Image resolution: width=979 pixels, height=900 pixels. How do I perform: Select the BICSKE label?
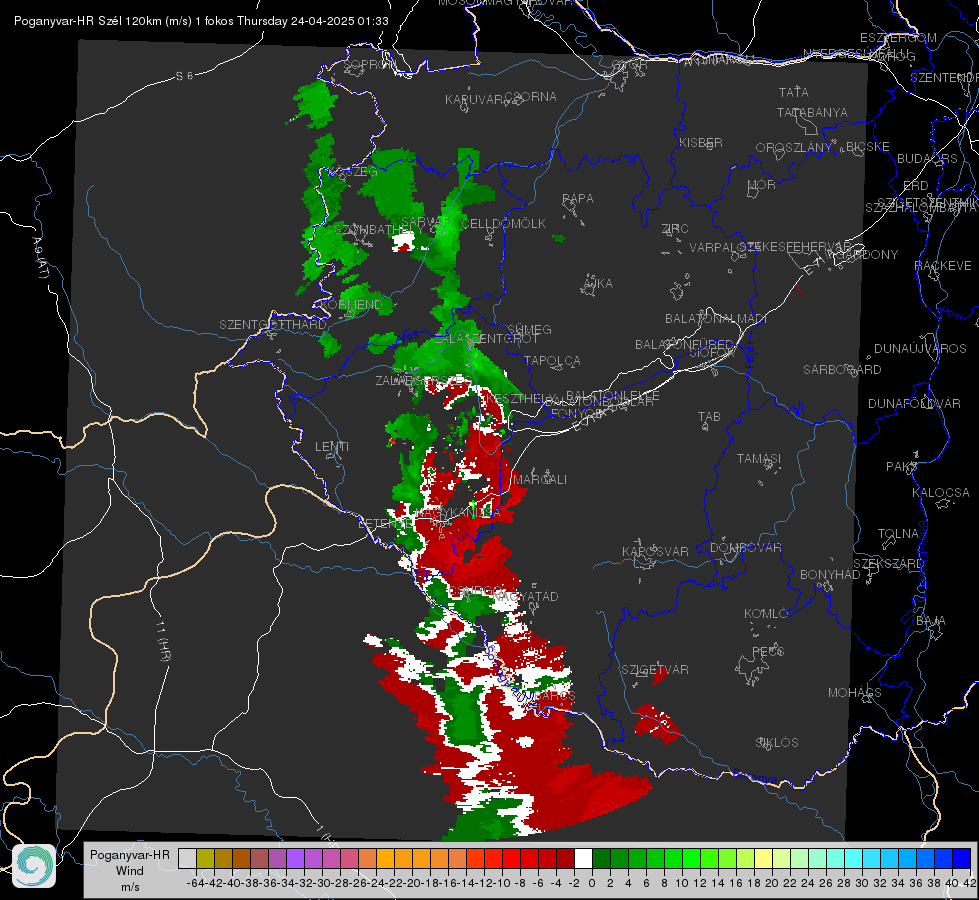tap(868, 147)
